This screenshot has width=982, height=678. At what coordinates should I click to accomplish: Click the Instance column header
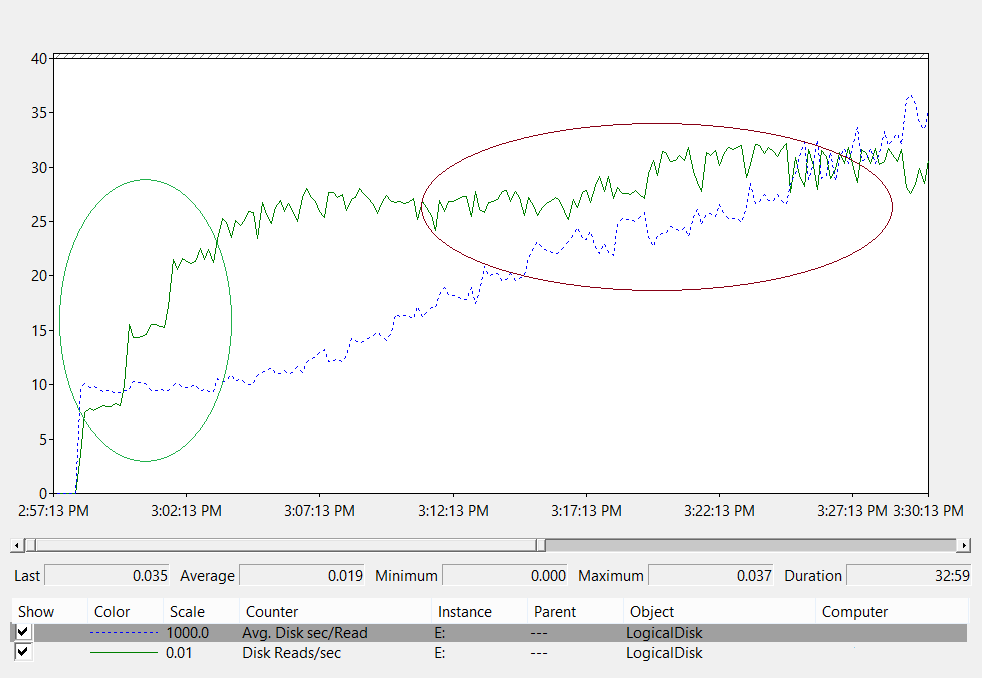point(464,611)
